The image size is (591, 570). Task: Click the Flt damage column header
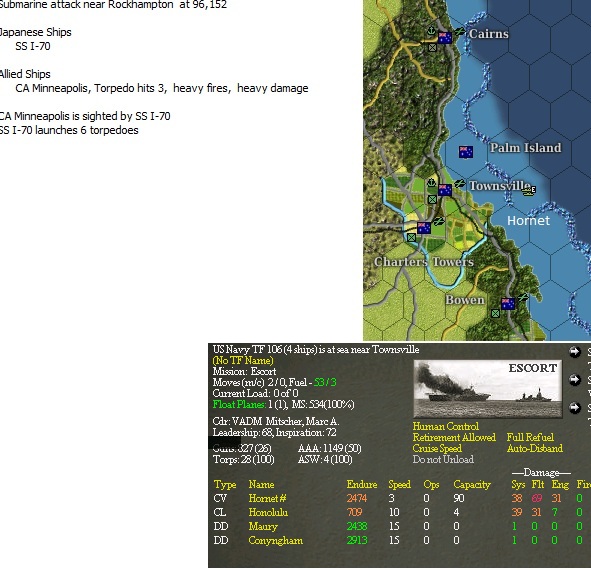(x=538, y=484)
